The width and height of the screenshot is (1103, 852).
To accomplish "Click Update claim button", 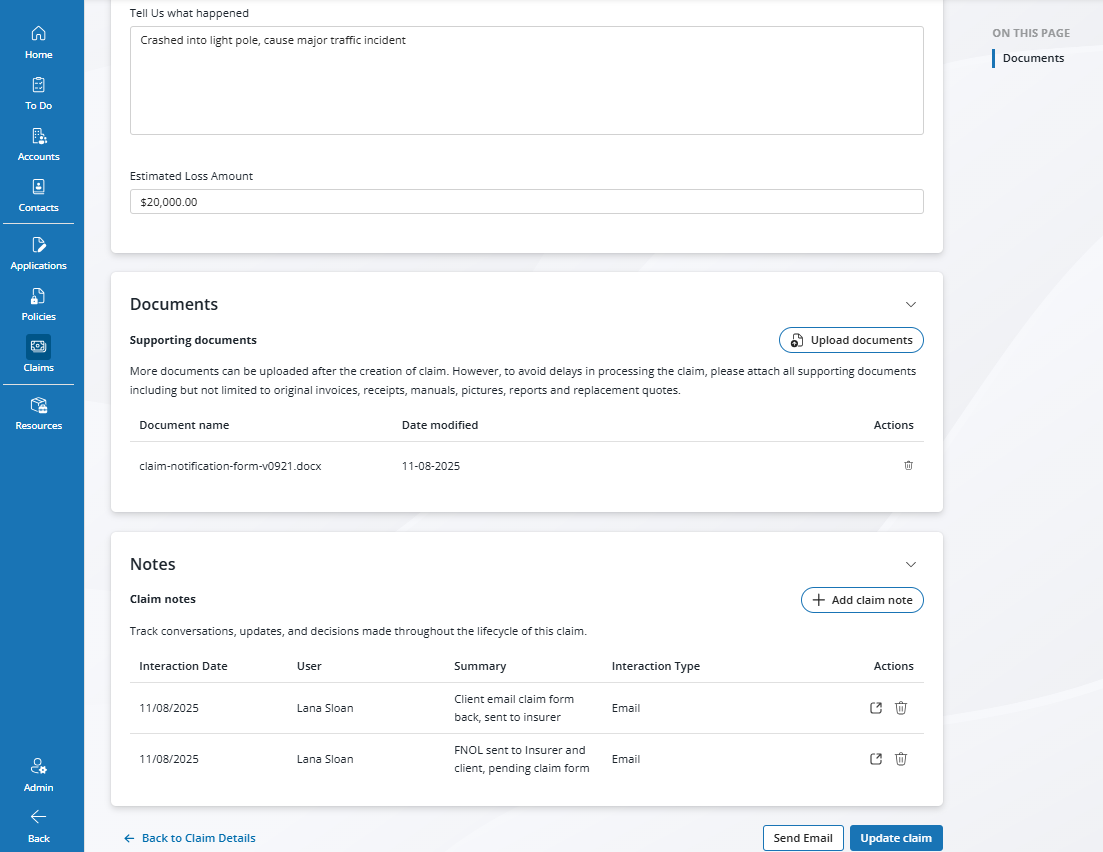I will click(x=895, y=838).
